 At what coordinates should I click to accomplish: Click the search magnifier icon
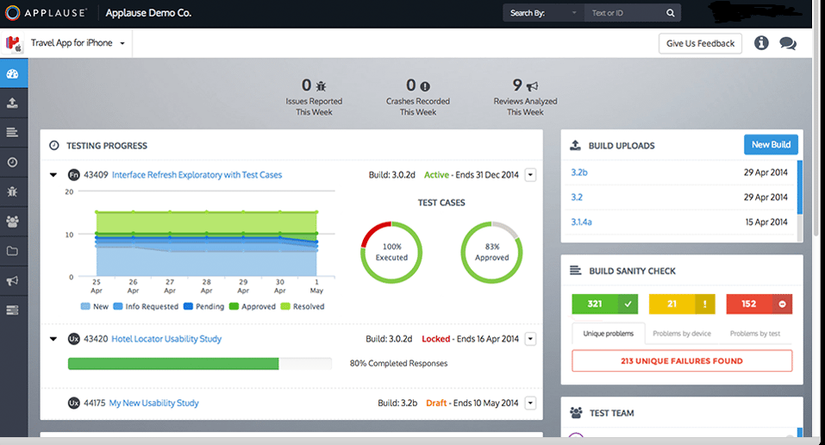670,13
